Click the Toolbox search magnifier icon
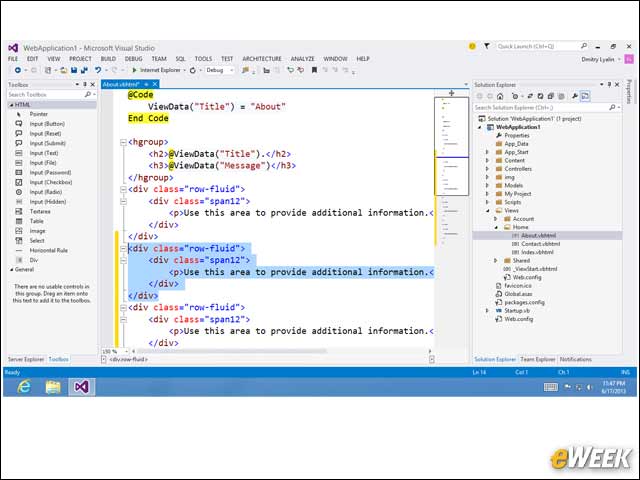 click(87, 94)
